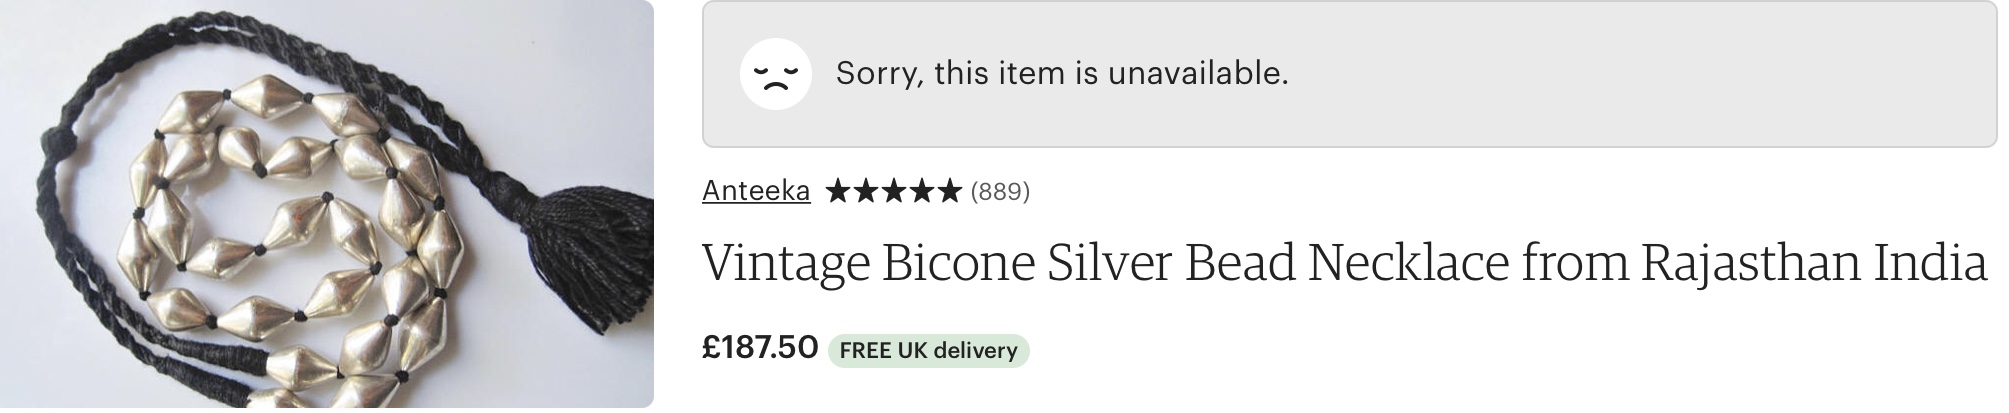Click the FREE UK delivery badge
The width and height of the screenshot is (2009, 413).
tap(928, 351)
